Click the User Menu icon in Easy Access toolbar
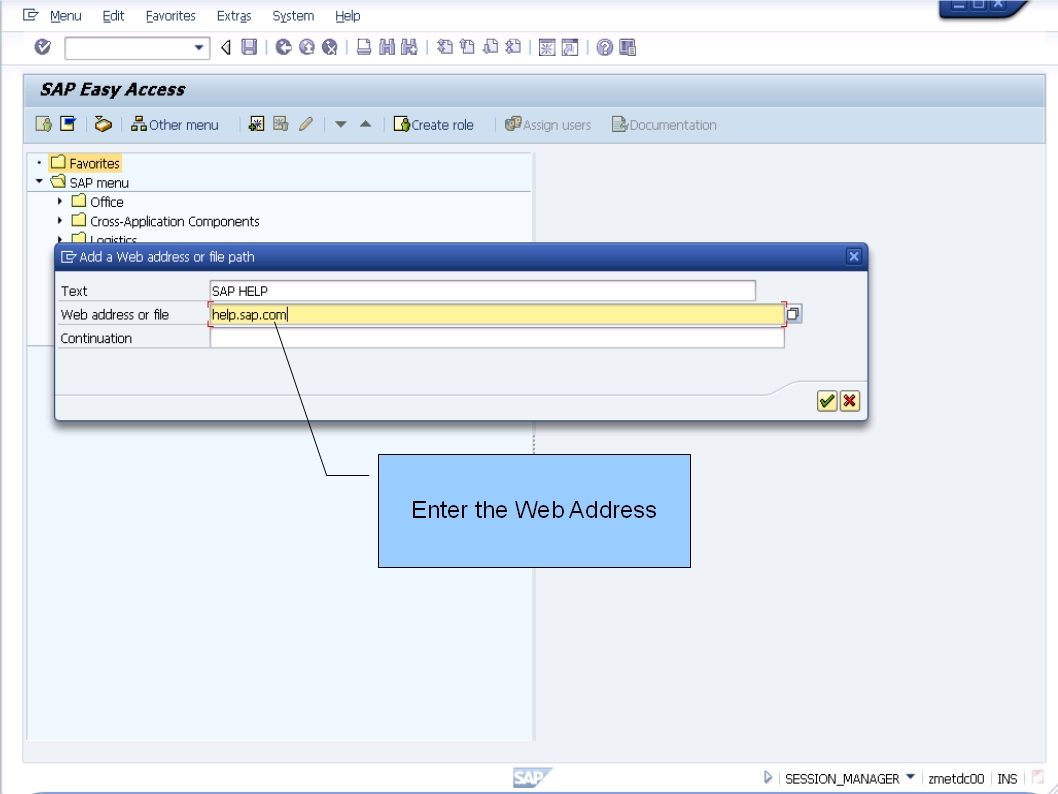This screenshot has height=794, width=1058. [44, 124]
